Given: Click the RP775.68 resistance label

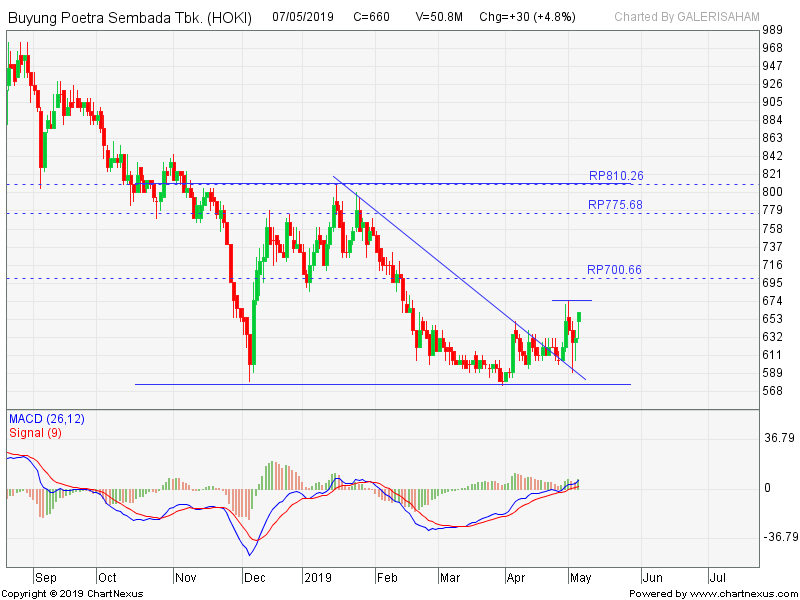Looking at the screenshot, I should [615, 205].
